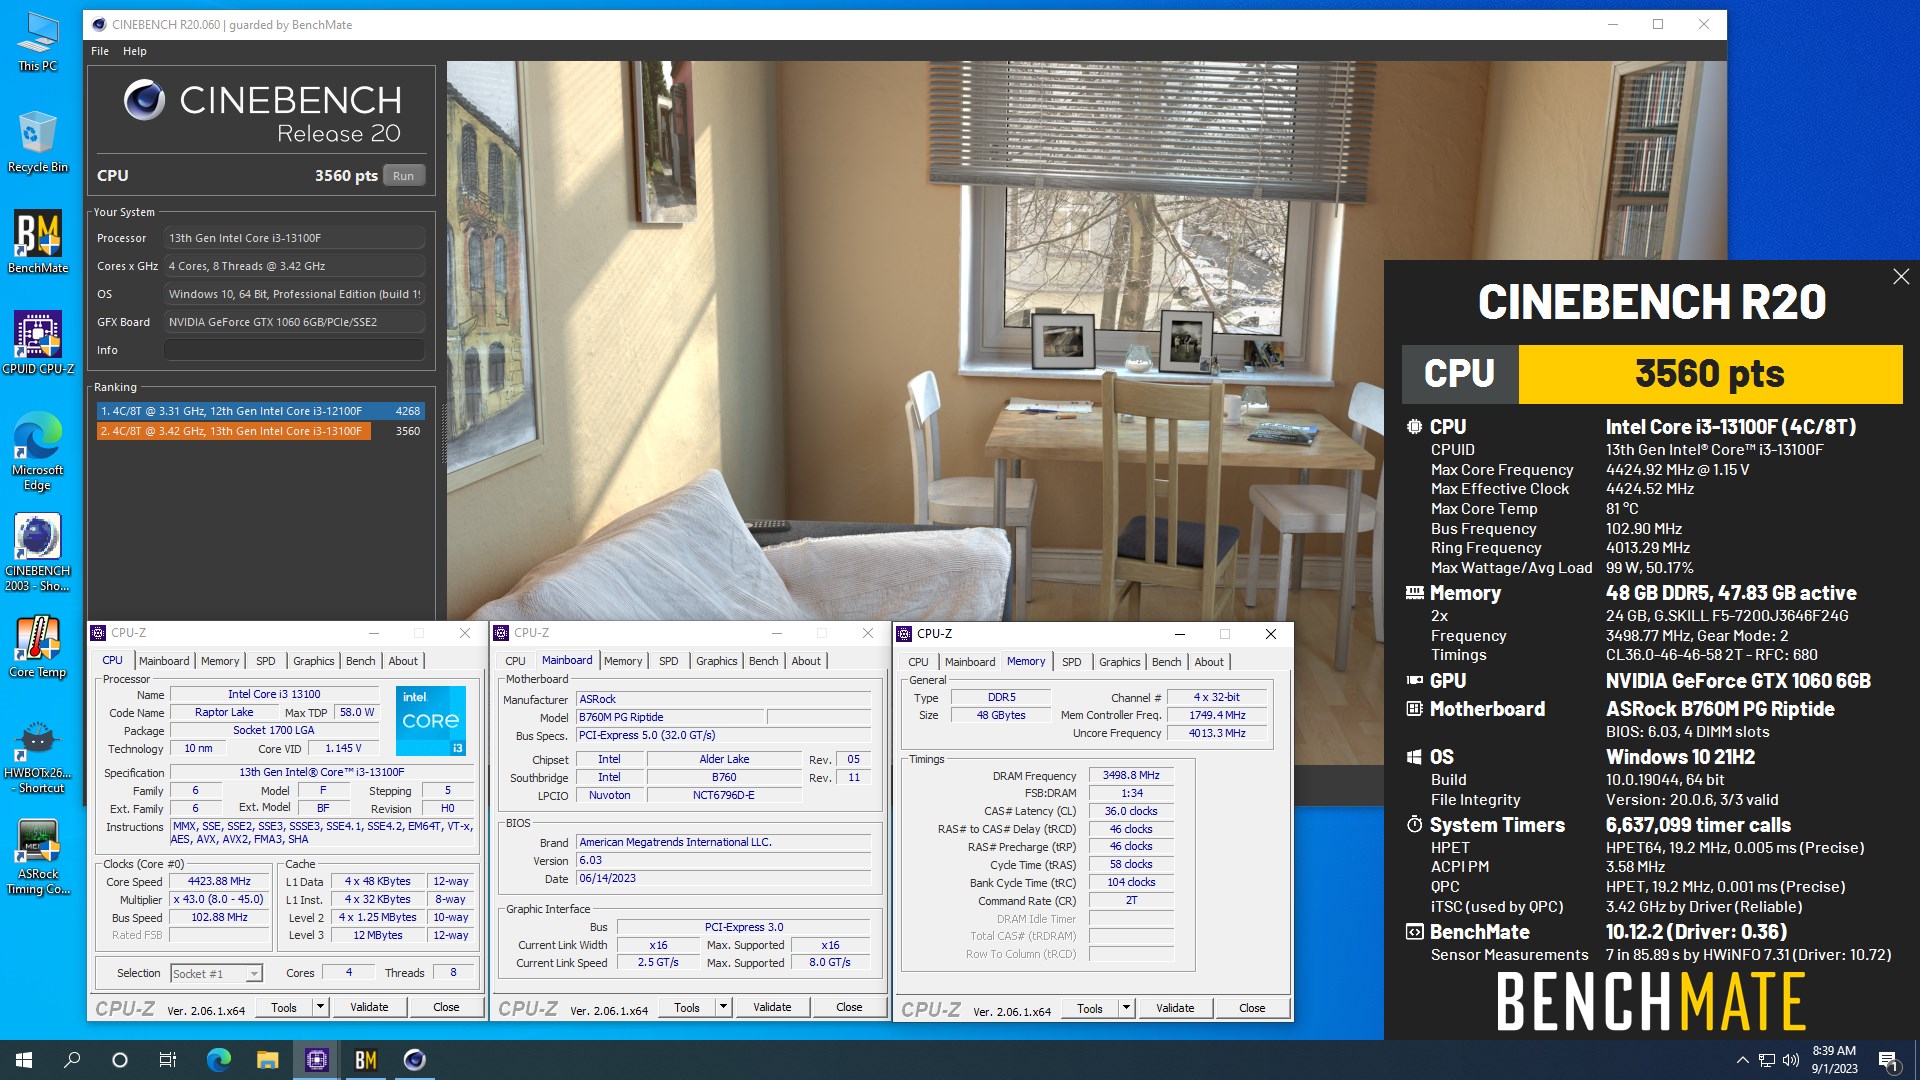
Task: Open Recycle Bin desktop icon
Action: [x=37, y=142]
